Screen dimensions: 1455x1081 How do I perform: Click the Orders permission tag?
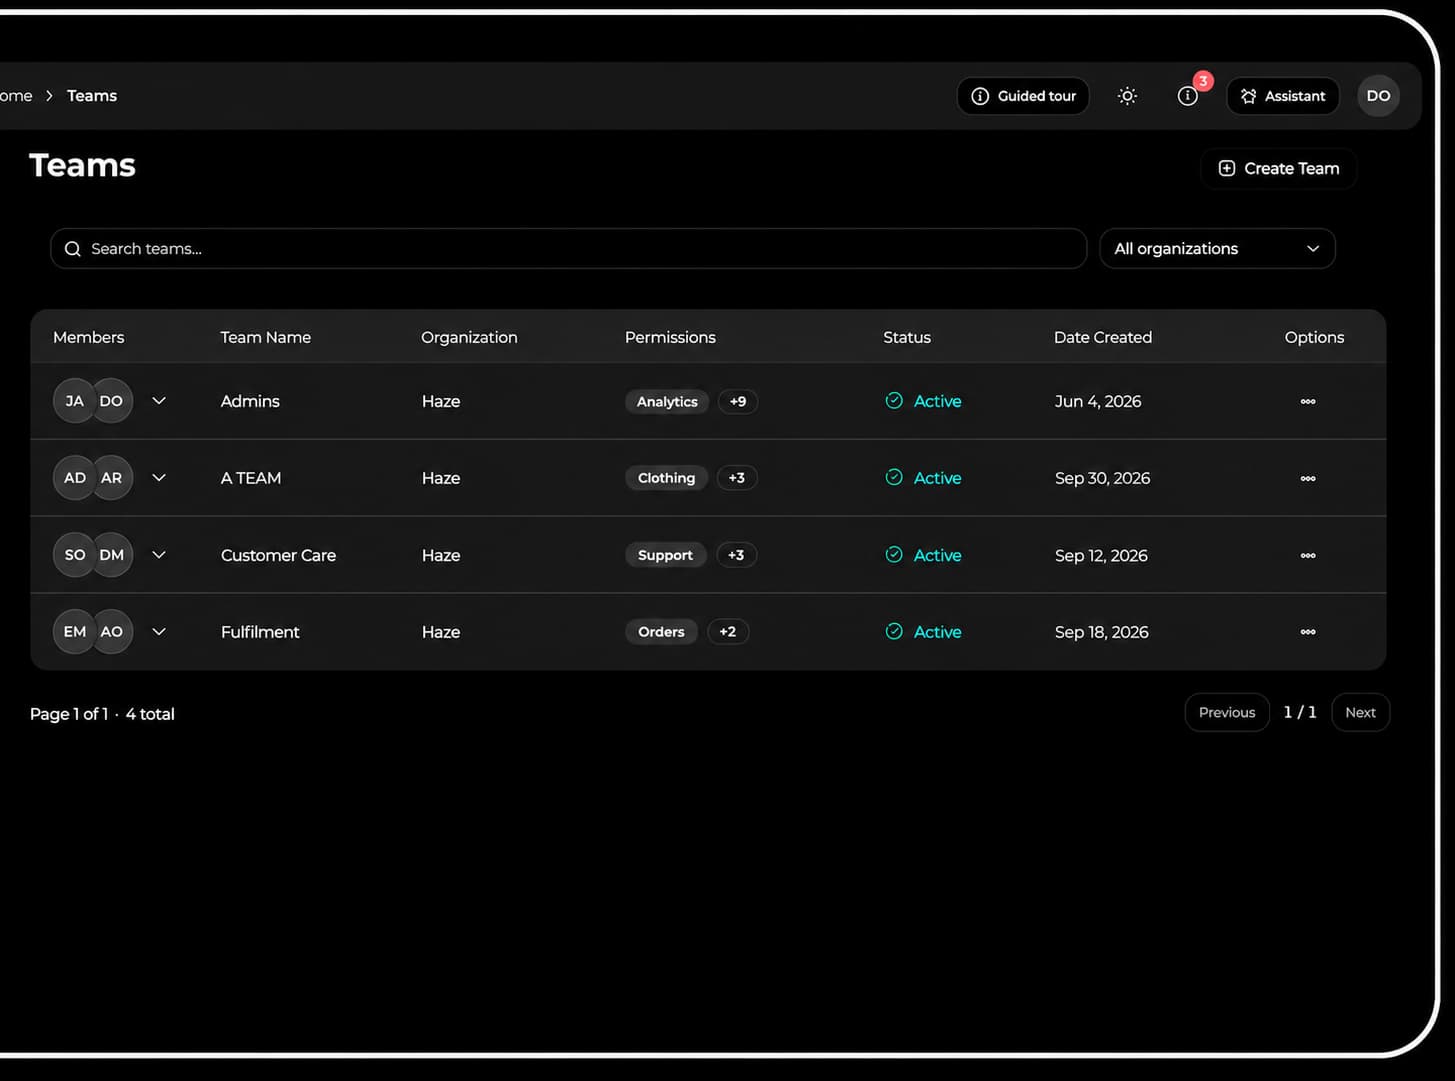pyautogui.click(x=661, y=632)
